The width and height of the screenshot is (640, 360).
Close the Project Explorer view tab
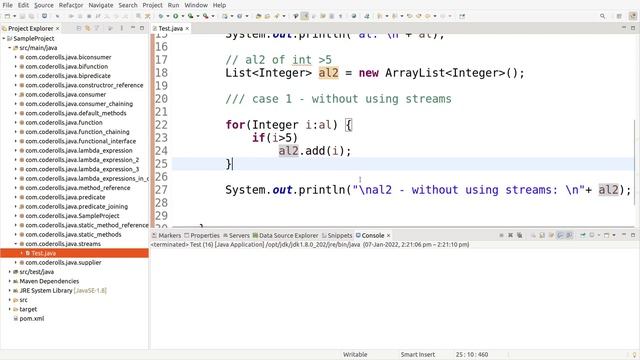[58, 28]
